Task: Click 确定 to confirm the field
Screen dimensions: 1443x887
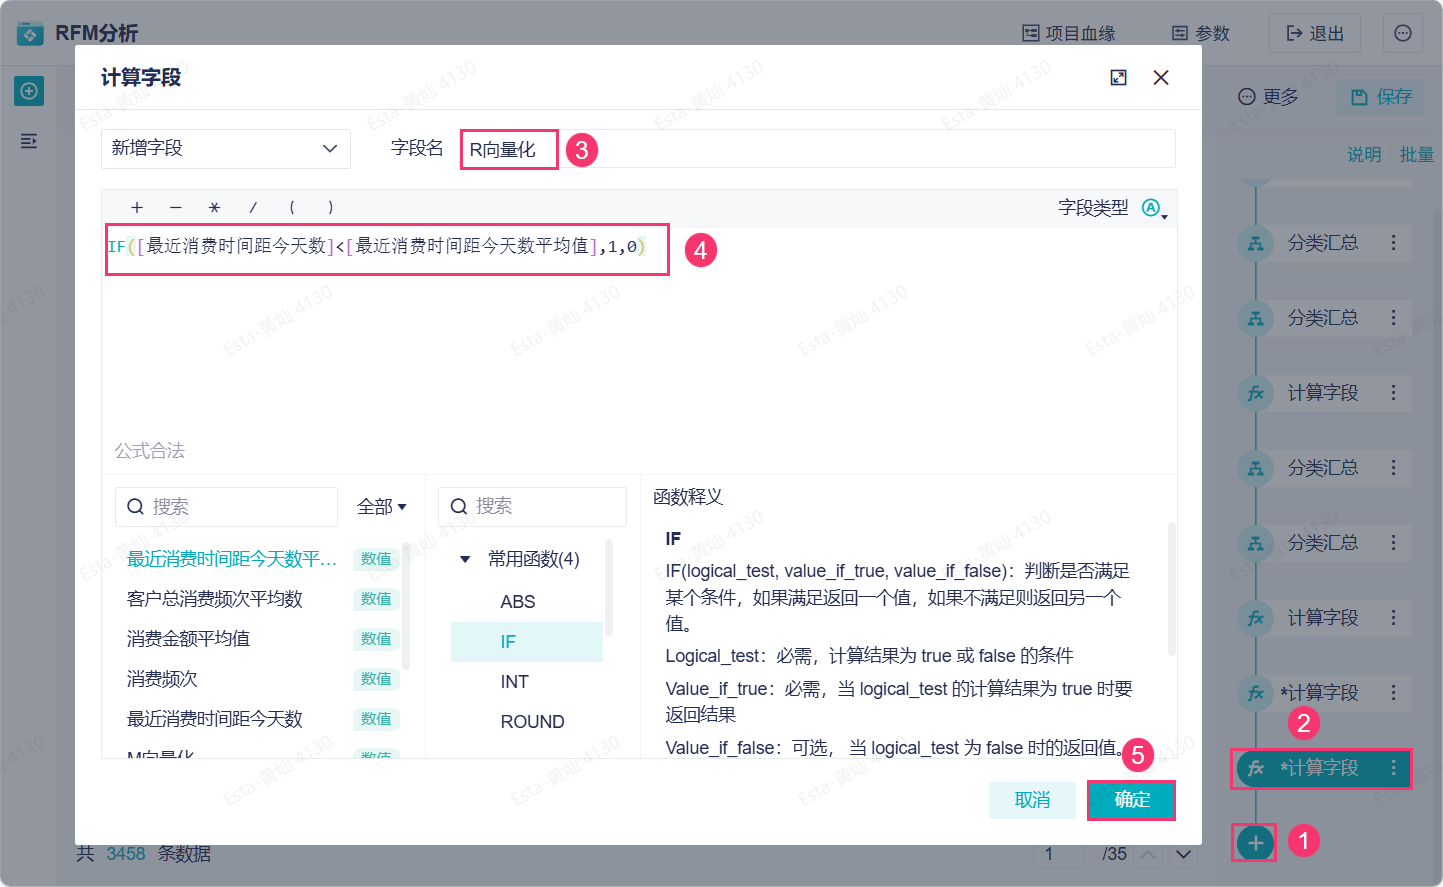Action: tap(1132, 800)
